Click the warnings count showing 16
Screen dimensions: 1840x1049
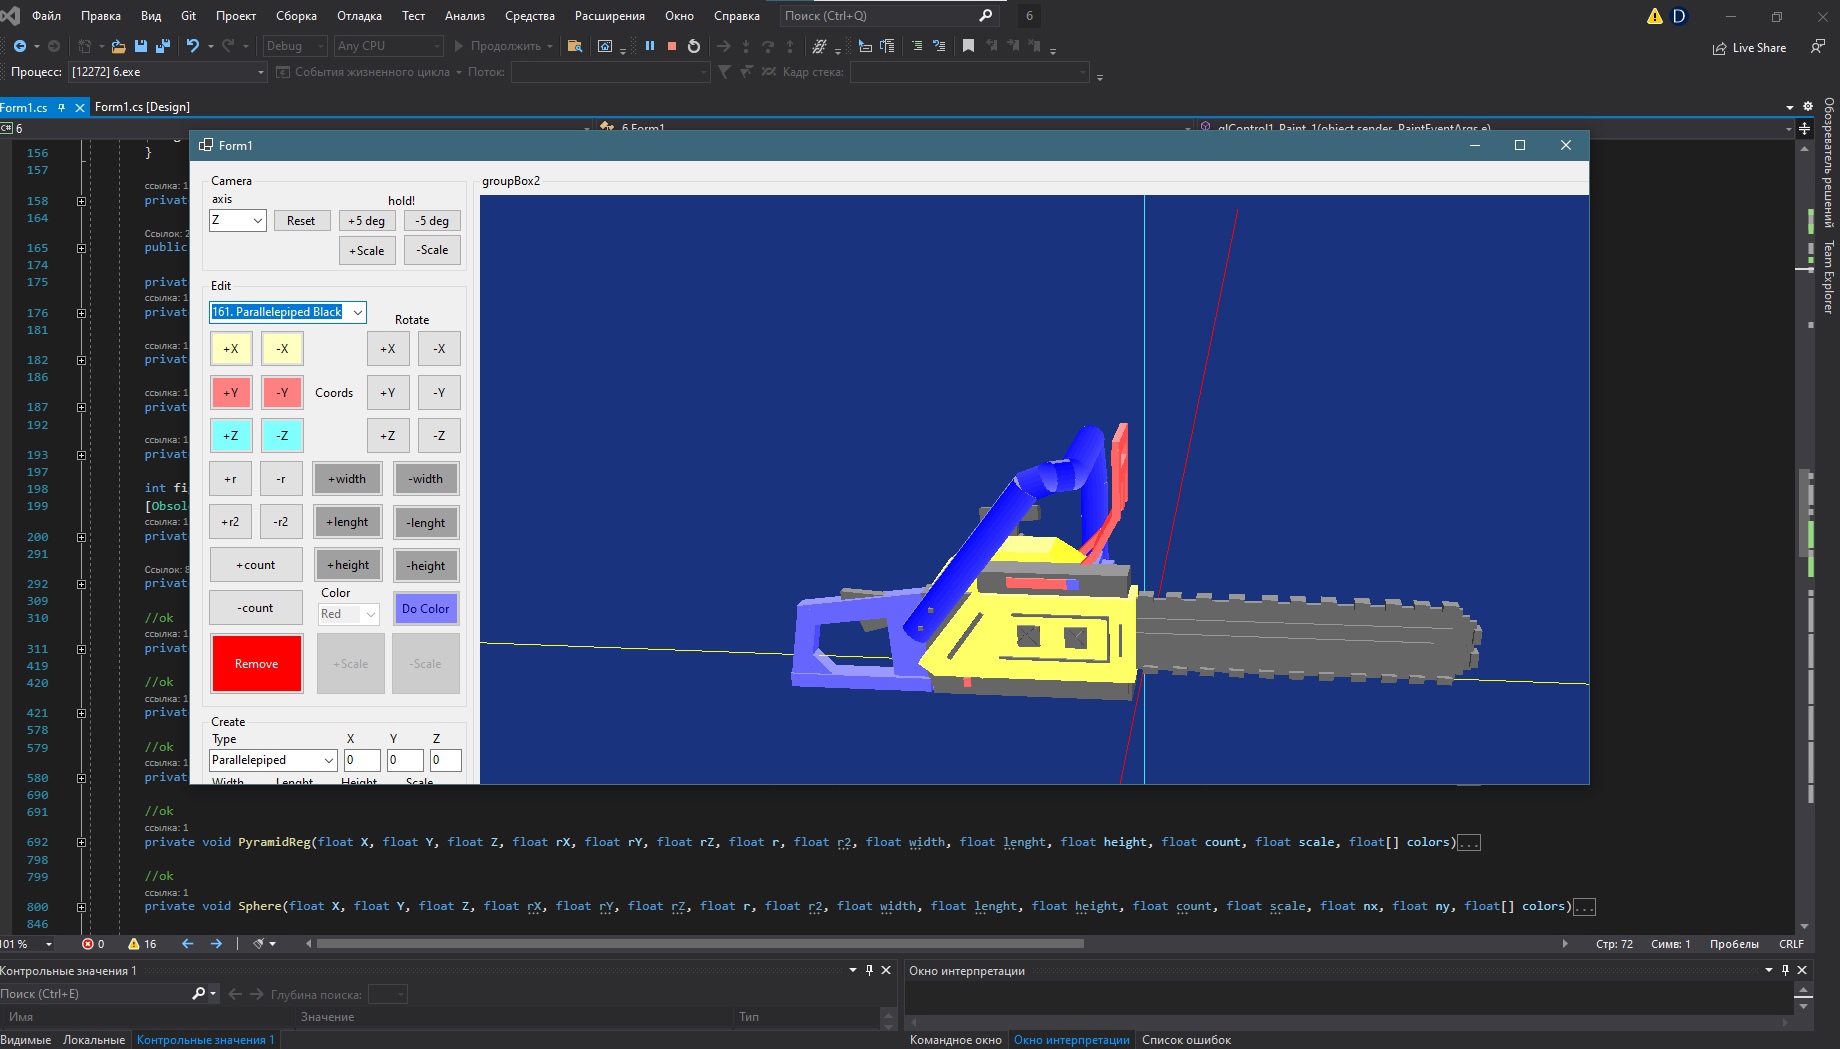142,943
